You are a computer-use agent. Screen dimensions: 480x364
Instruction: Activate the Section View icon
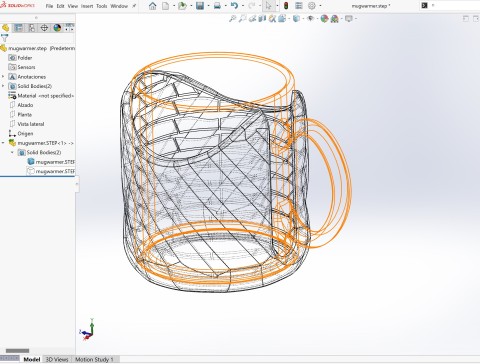pos(262,19)
